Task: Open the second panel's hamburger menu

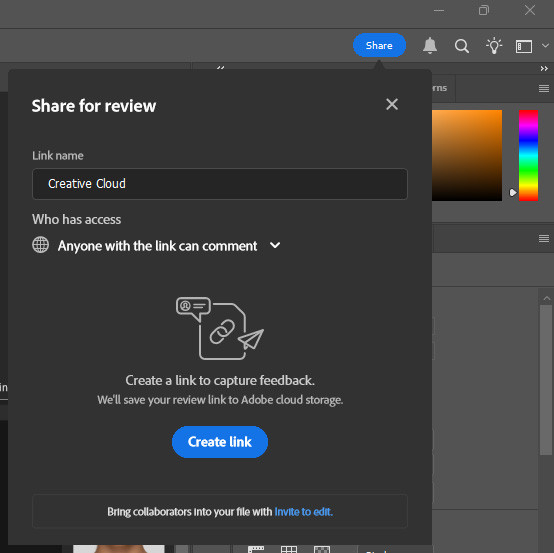Action: point(544,239)
